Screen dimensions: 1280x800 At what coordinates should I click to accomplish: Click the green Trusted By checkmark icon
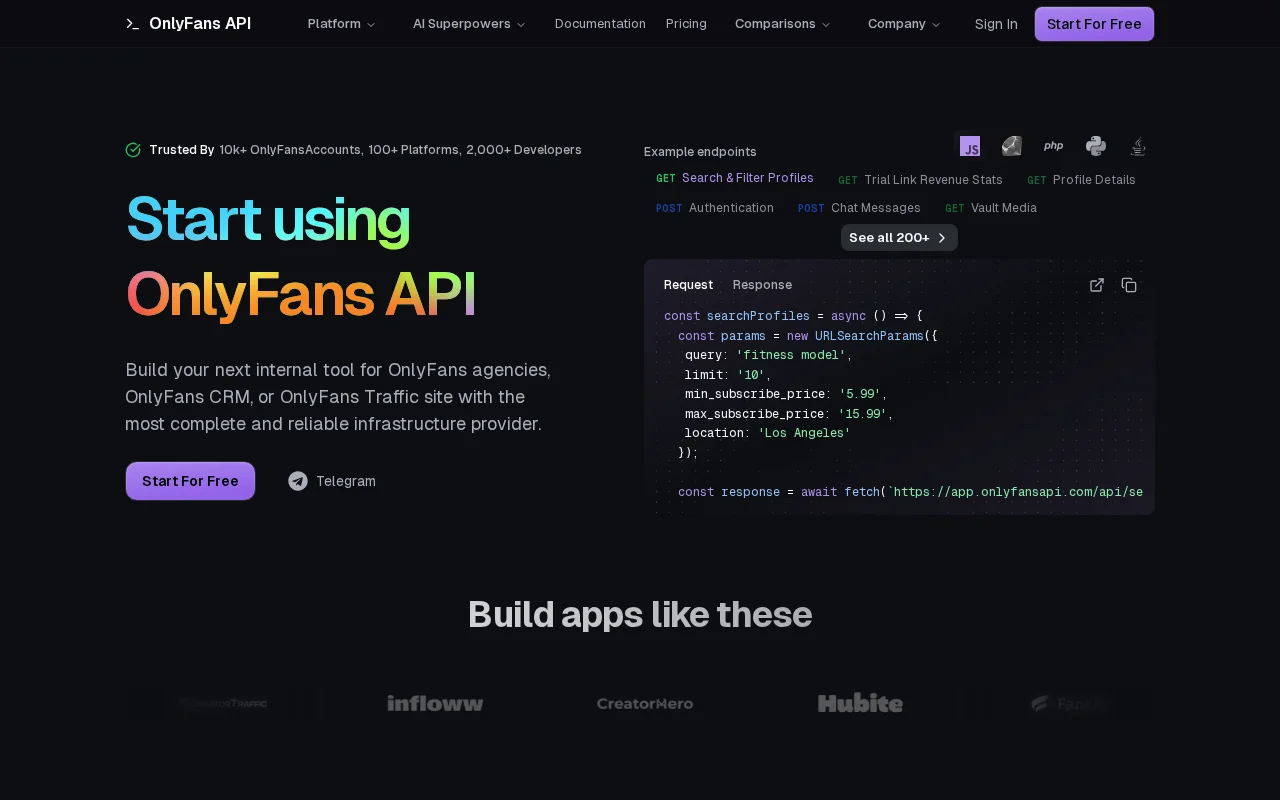coord(133,150)
